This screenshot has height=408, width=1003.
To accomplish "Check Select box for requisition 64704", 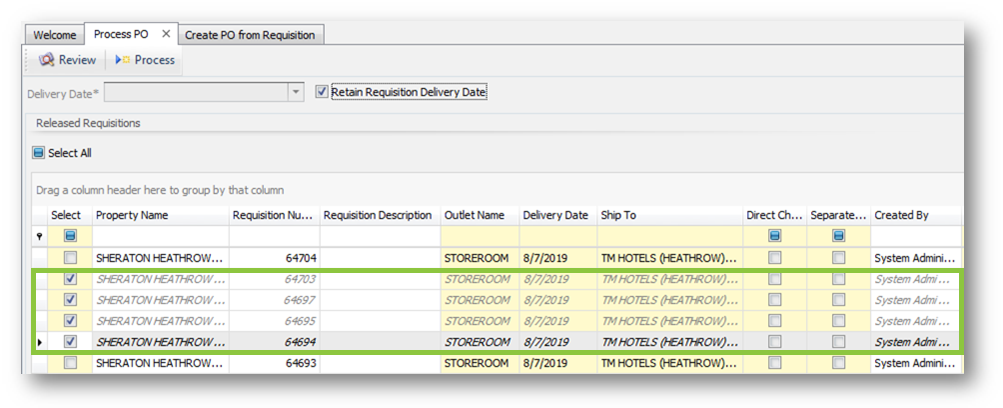I will [x=70, y=258].
